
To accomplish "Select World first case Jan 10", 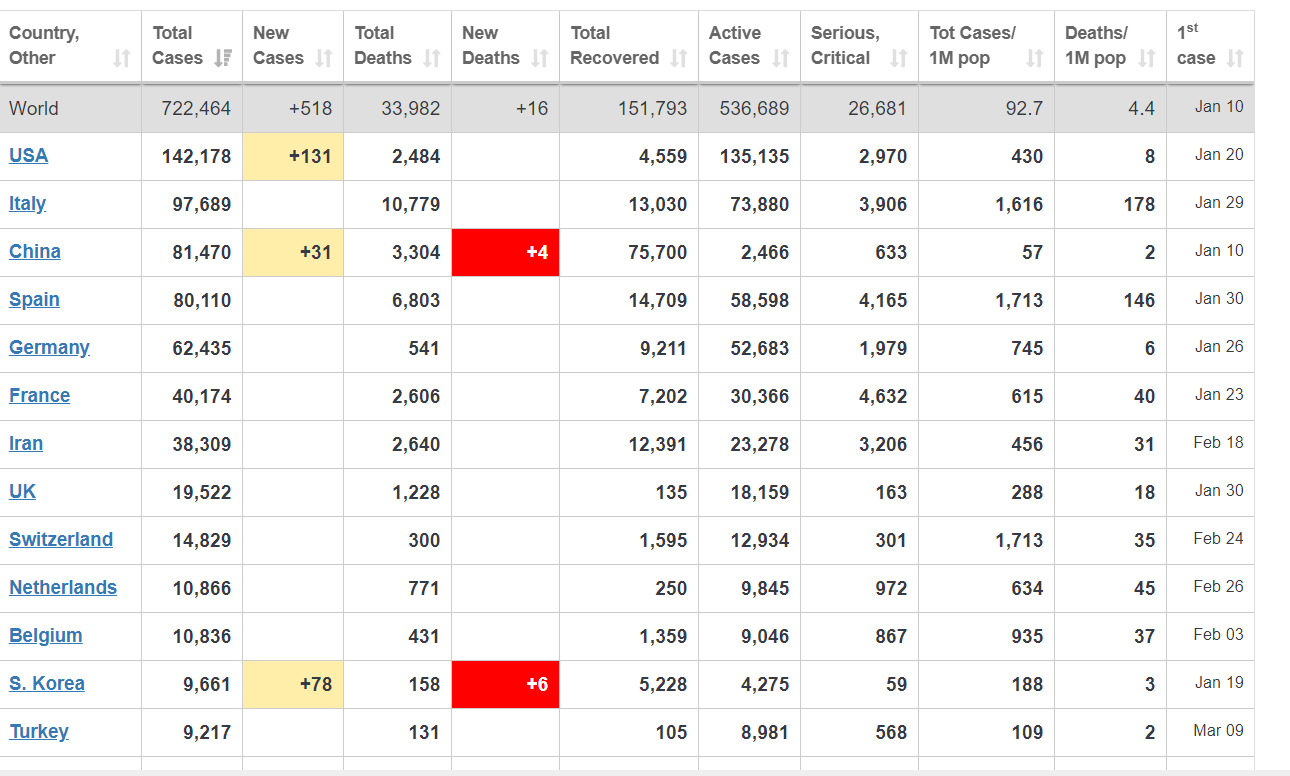I will (x=1219, y=106).
